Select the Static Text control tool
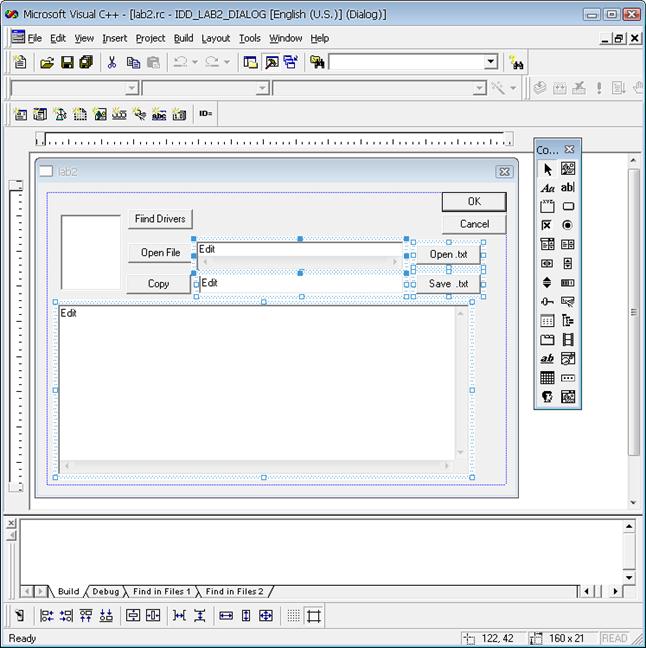This screenshot has width=646, height=648. (x=547, y=188)
